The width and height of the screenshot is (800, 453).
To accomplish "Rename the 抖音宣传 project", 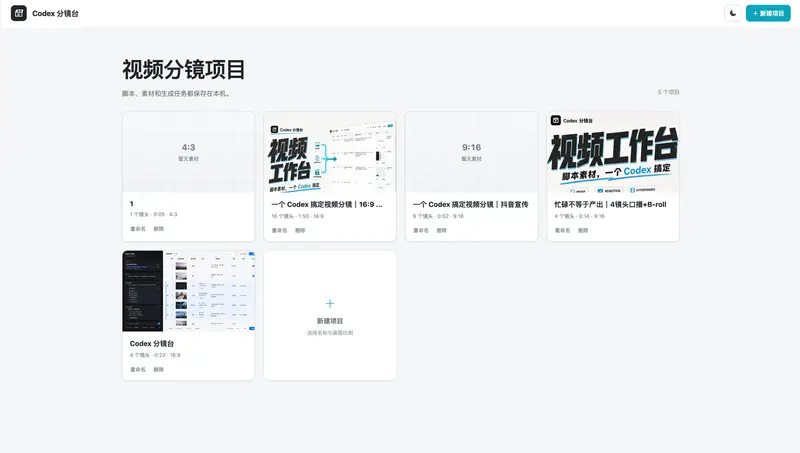I will (x=421, y=230).
